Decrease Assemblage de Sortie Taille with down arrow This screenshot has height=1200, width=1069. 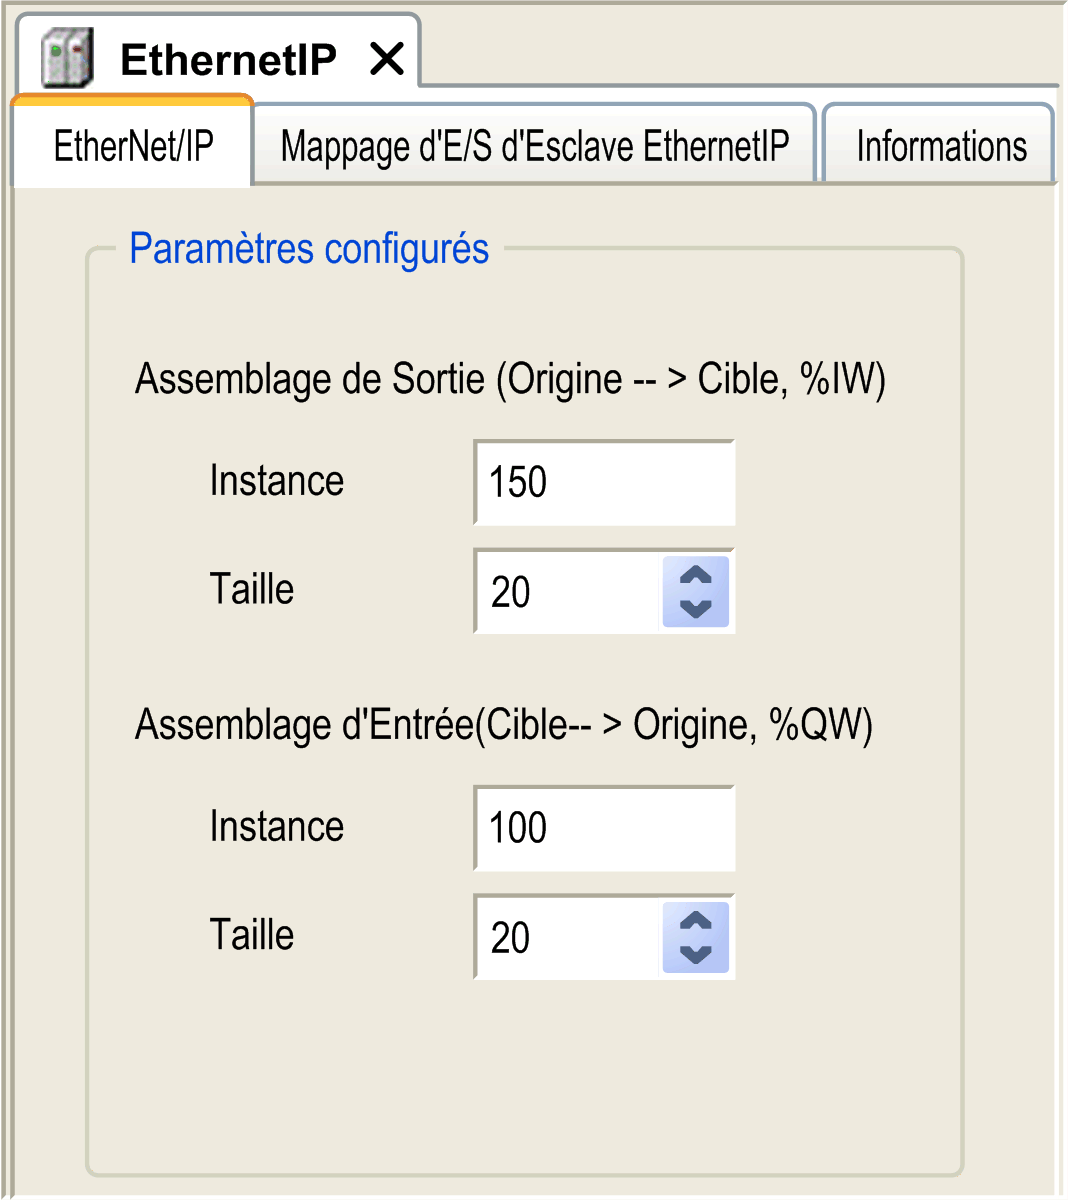[x=695, y=608]
